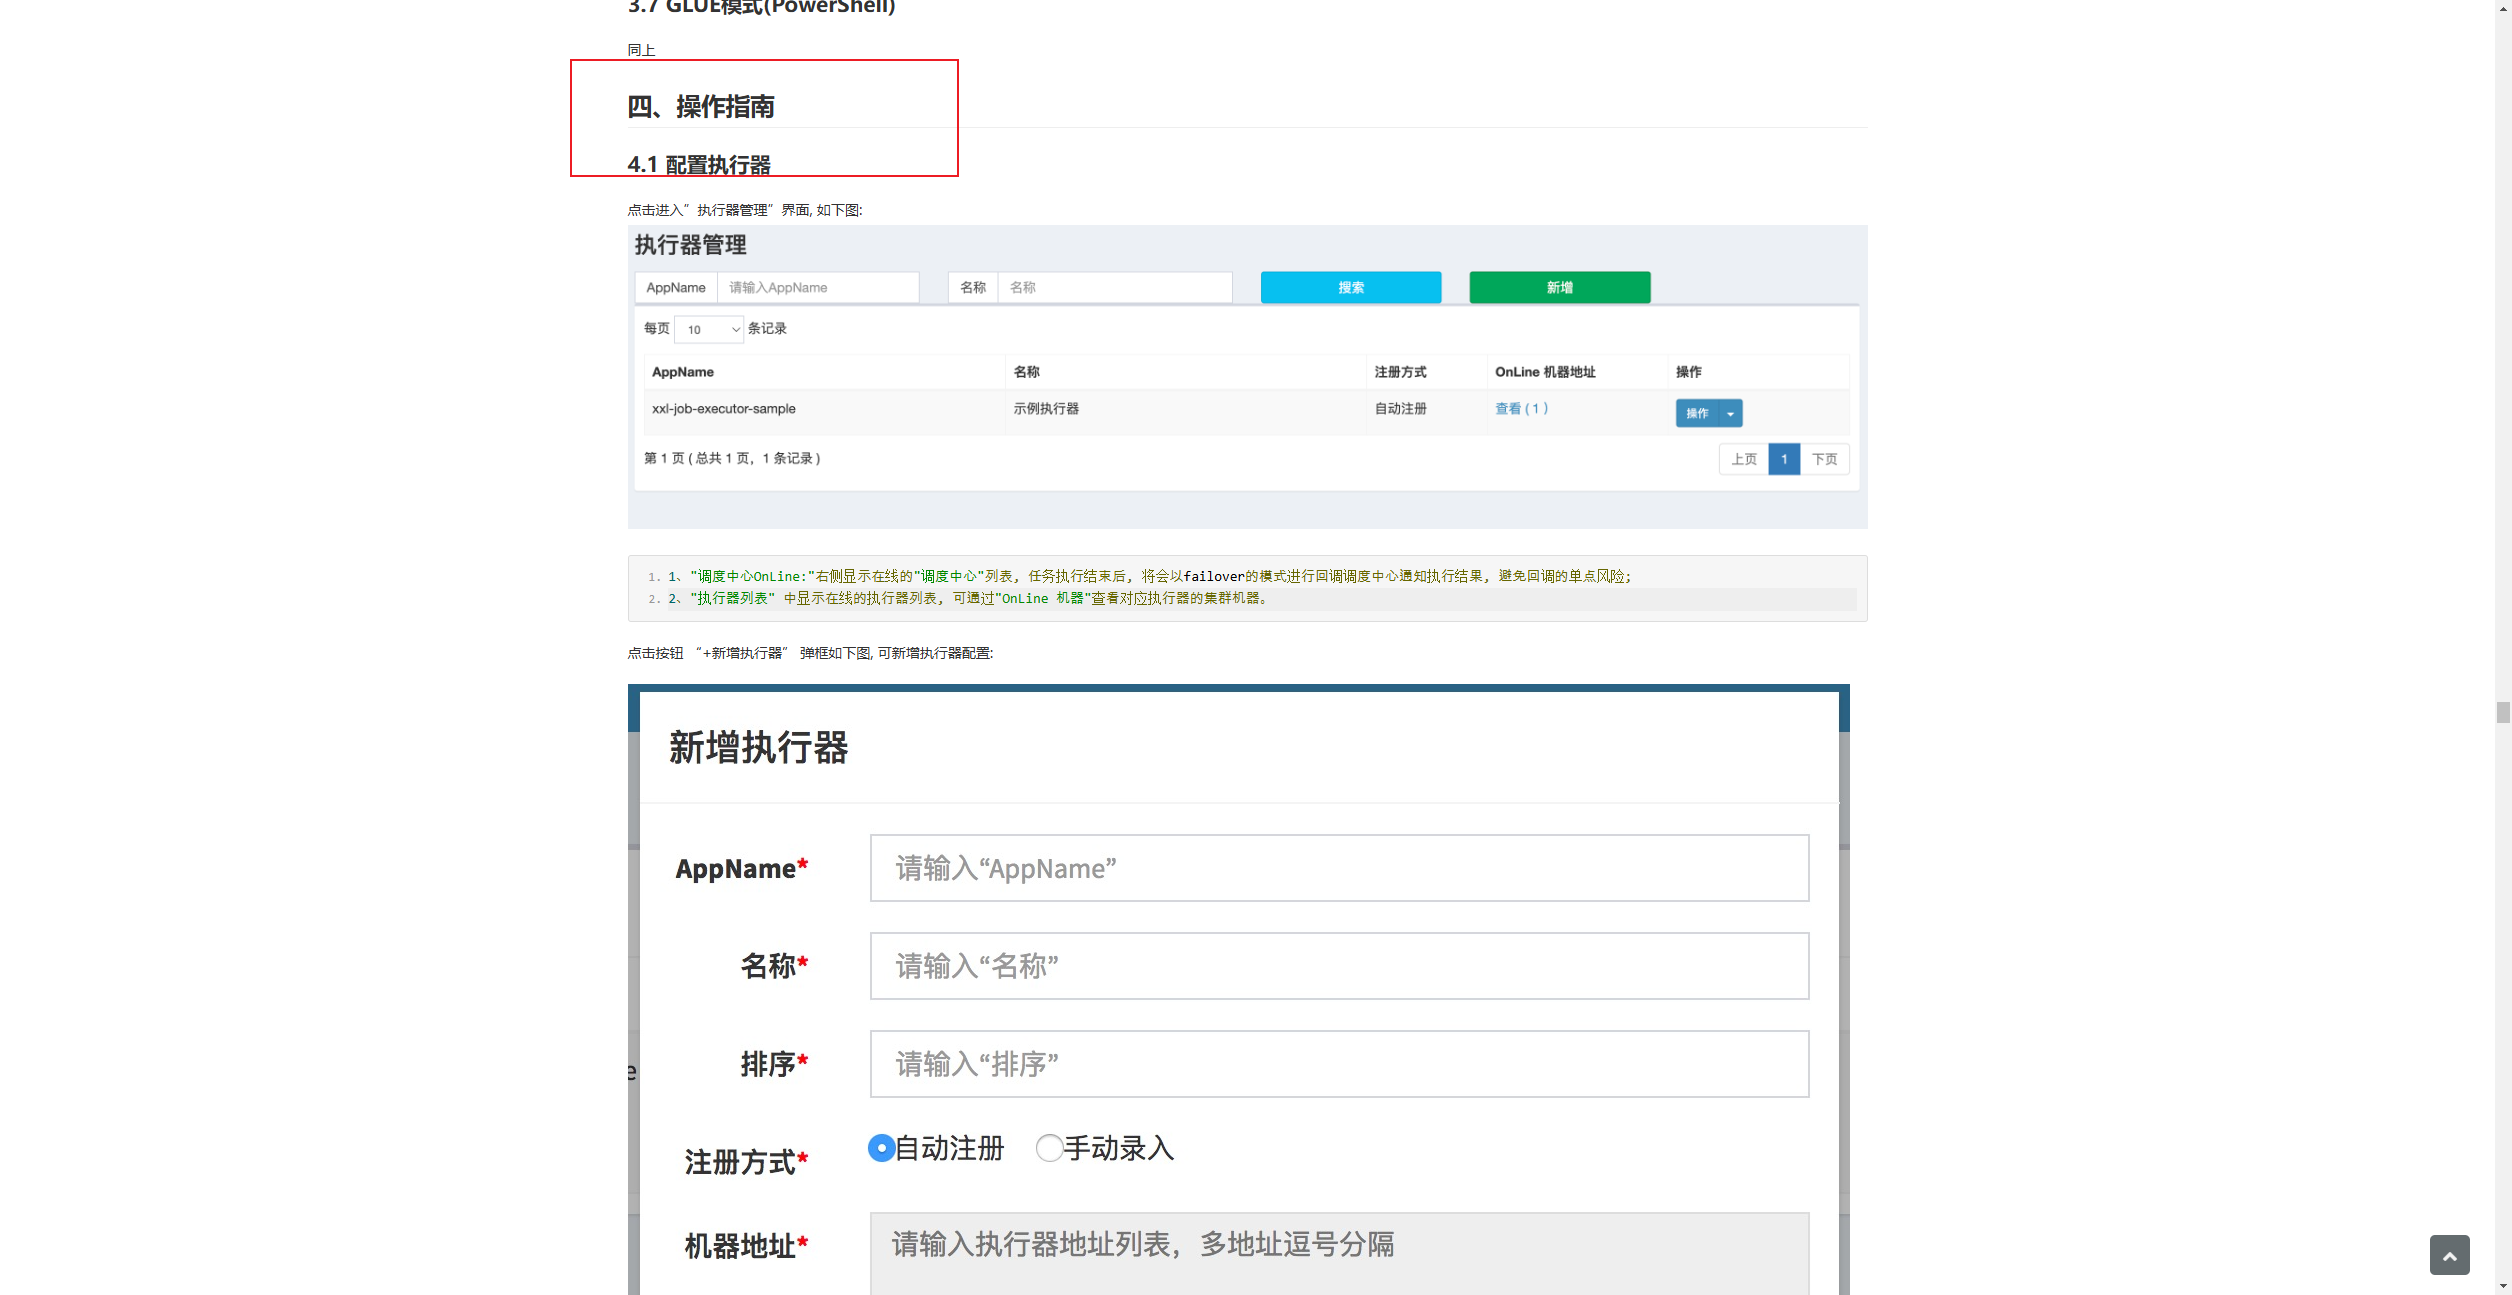This screenshot has width=2512, height=1295.
Task: Click the blue 操作 button in the table row
Action: (1697, 413)
